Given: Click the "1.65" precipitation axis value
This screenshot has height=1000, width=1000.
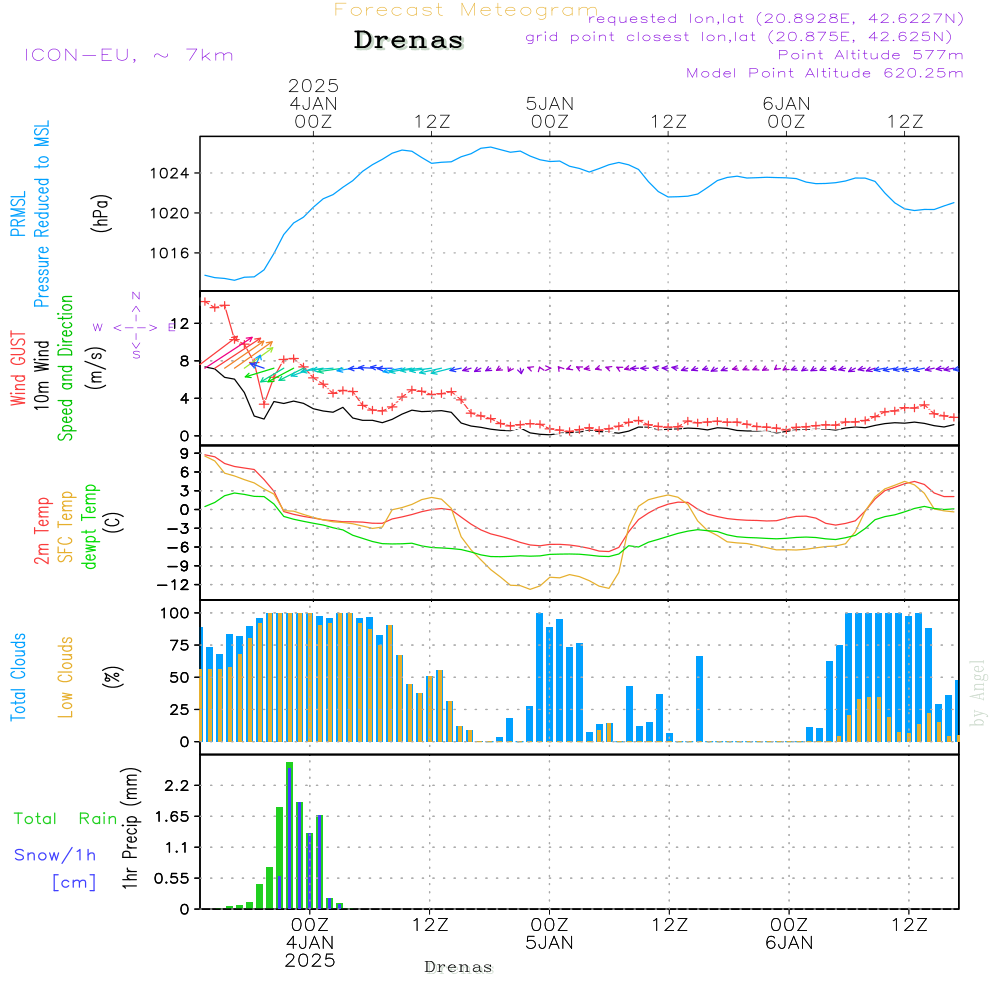Looking at the screenshot, I should point(172,816).
